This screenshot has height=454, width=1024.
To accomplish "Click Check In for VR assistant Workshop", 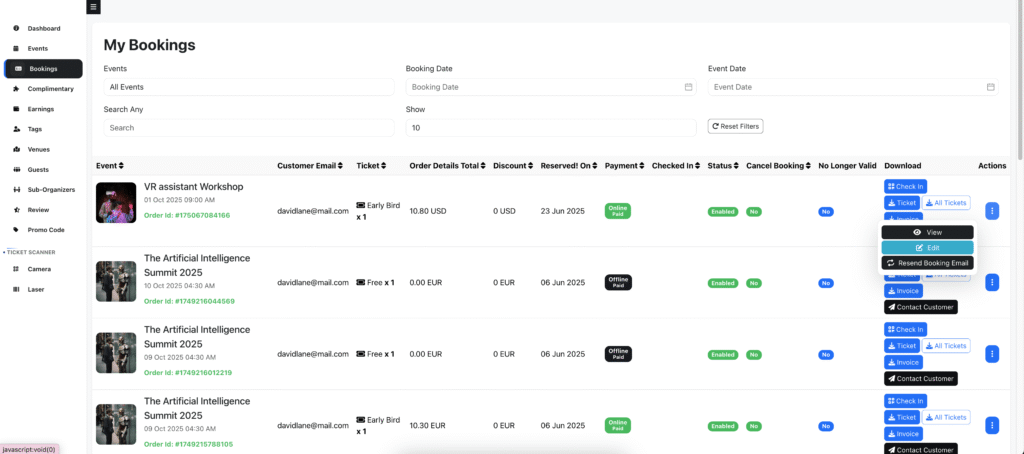I will click(905, 186).
